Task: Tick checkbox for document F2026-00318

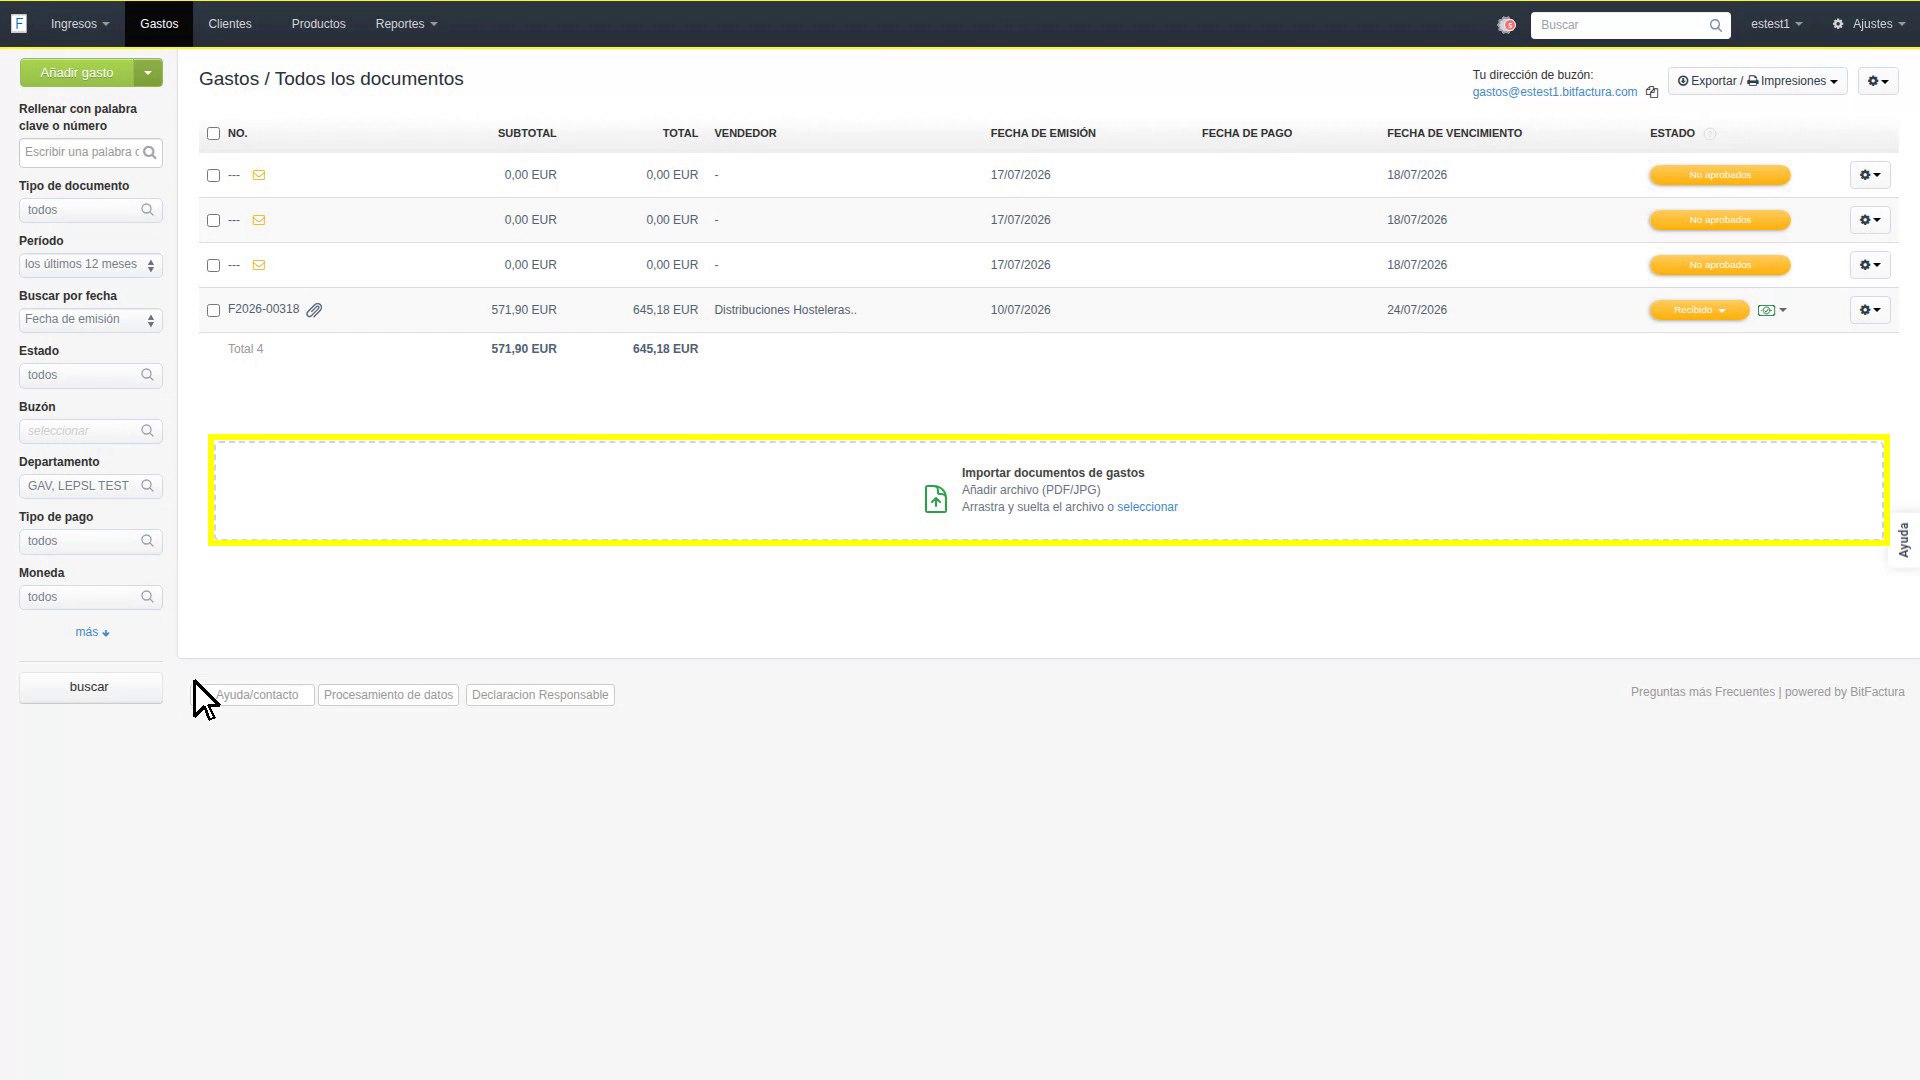Action: [x=213, y=311]
